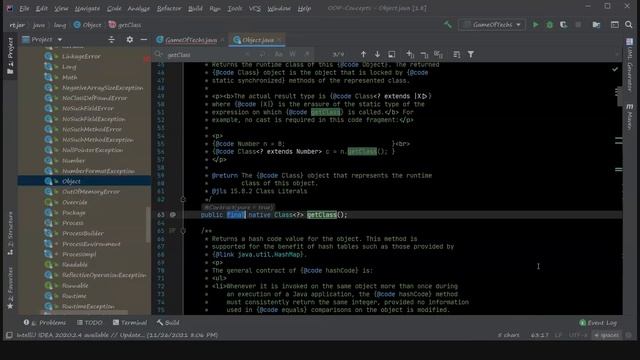The height and width of the screenshot is (360, 640).
Task: Open the Maven side panel
Action: [630, 116]
